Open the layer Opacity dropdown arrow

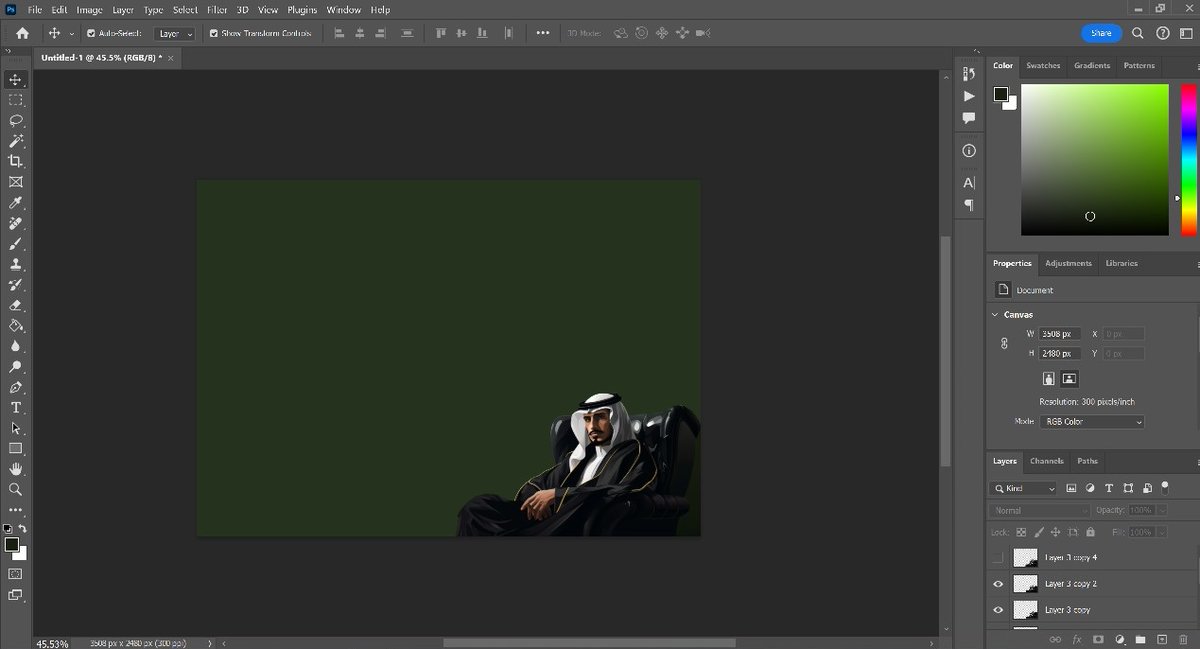1162,510
